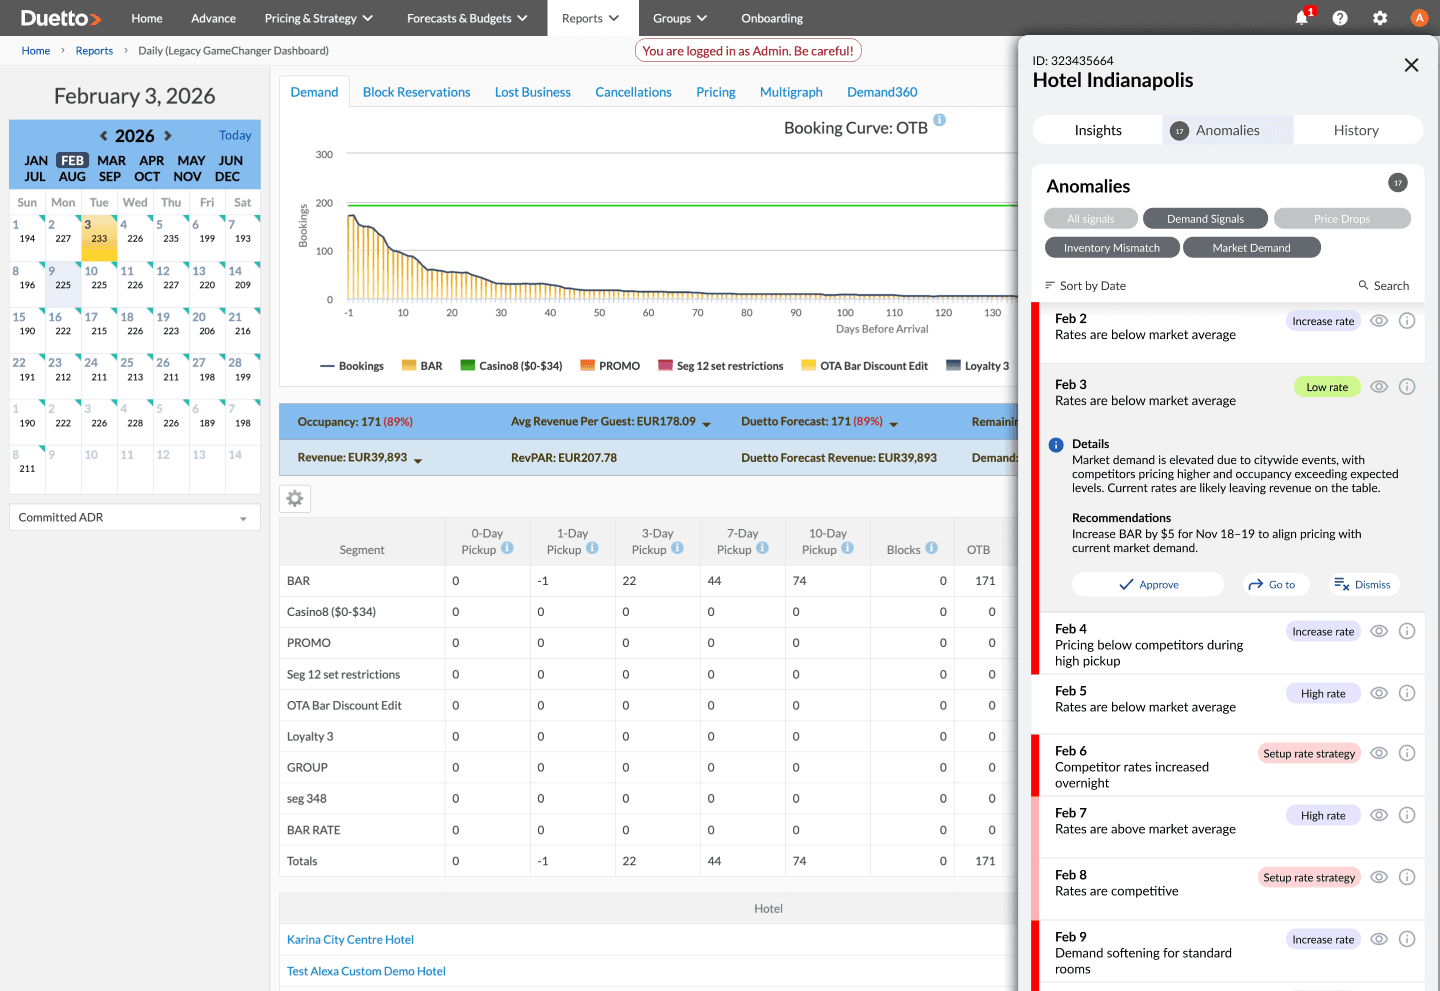This screenshot has width=1440, height=991.
Task: Toggle eye icon for Feb 3 anomaly
Action: (x=1379, y=387)
